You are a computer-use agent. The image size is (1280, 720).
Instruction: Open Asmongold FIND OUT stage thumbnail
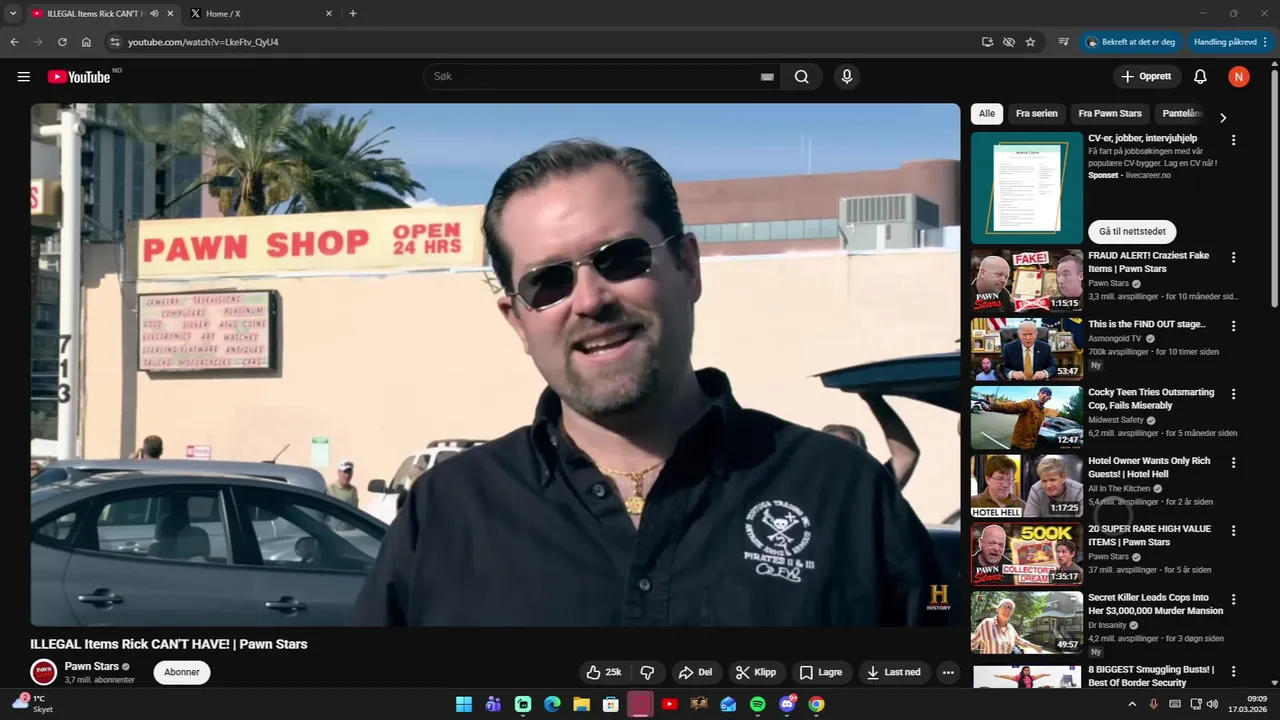(1027, 349)
